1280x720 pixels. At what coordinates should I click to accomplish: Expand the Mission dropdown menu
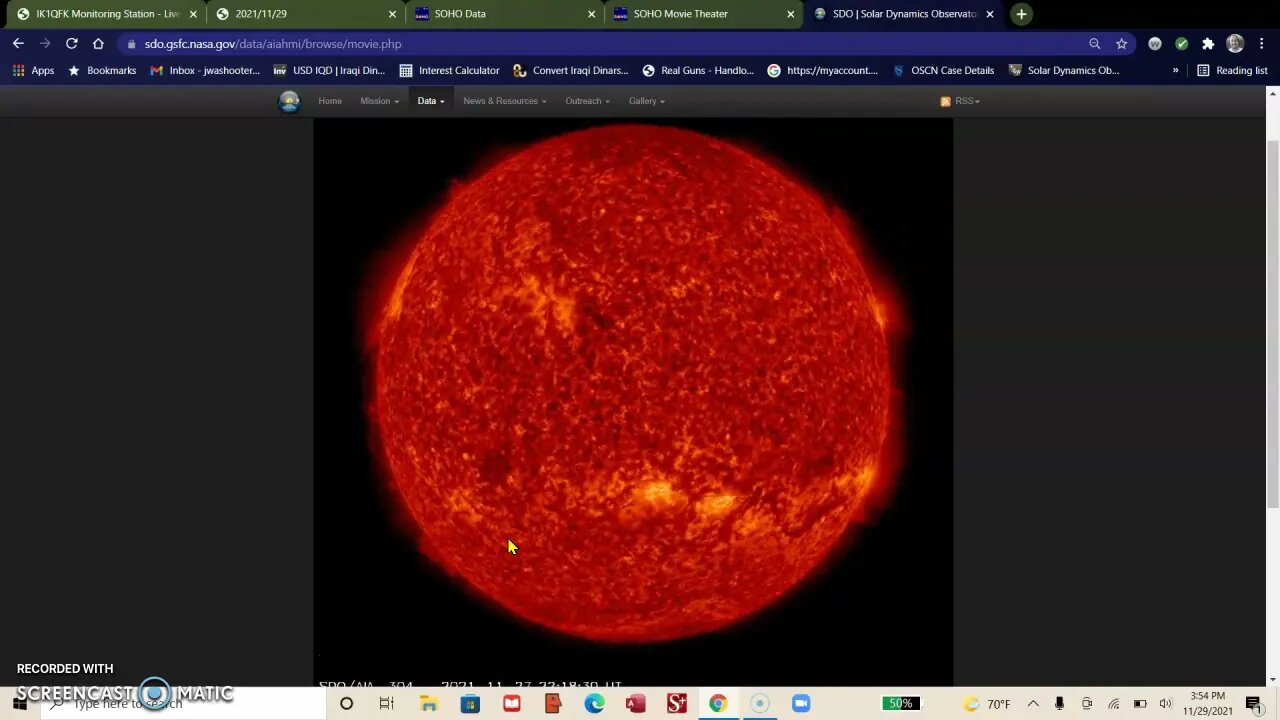[x=379, y=101]
